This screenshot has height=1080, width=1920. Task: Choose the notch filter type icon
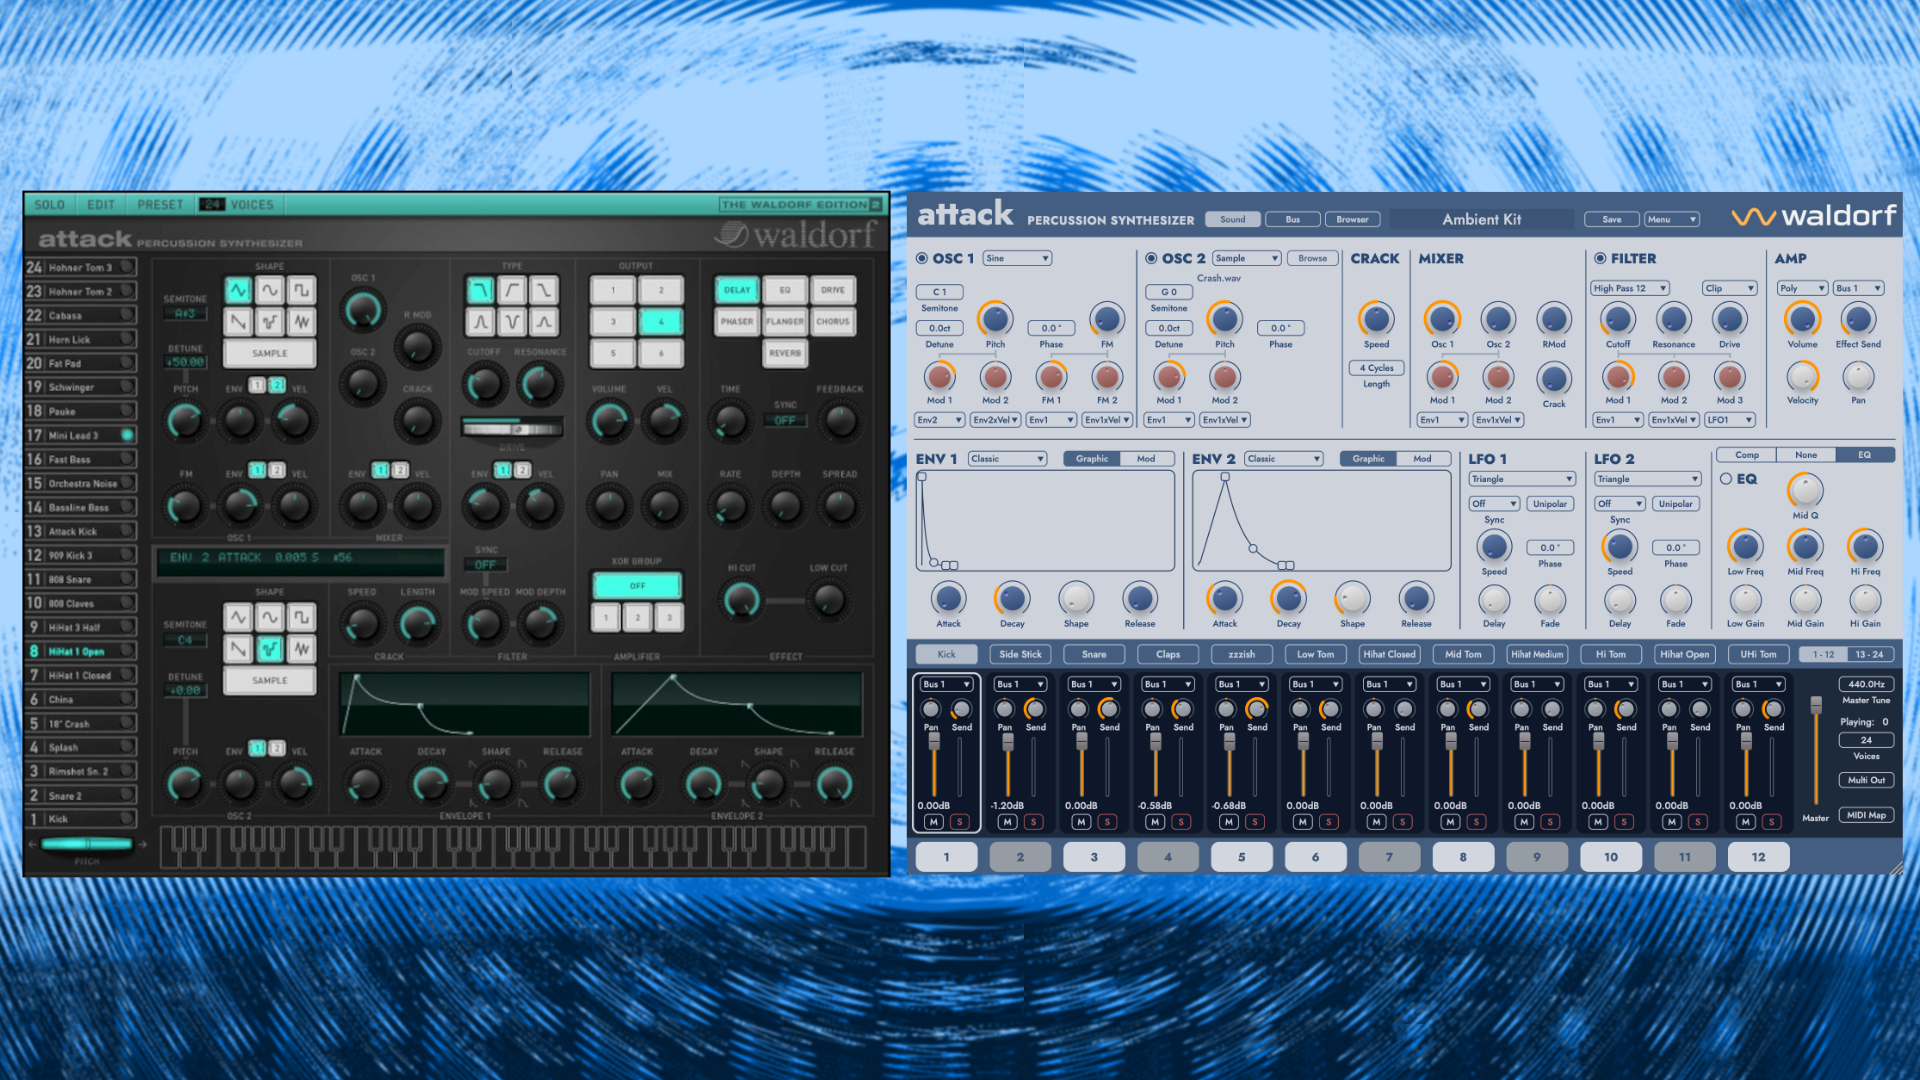coord(512,322)
